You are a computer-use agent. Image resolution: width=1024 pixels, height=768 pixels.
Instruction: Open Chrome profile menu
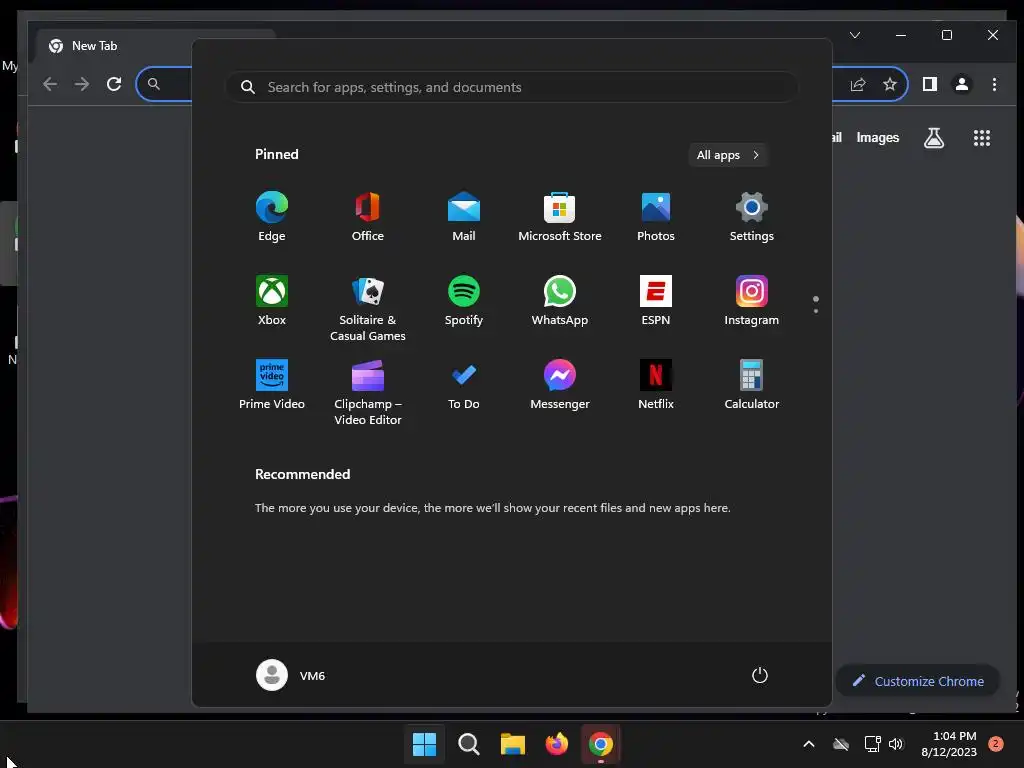[x=962, y=84]
